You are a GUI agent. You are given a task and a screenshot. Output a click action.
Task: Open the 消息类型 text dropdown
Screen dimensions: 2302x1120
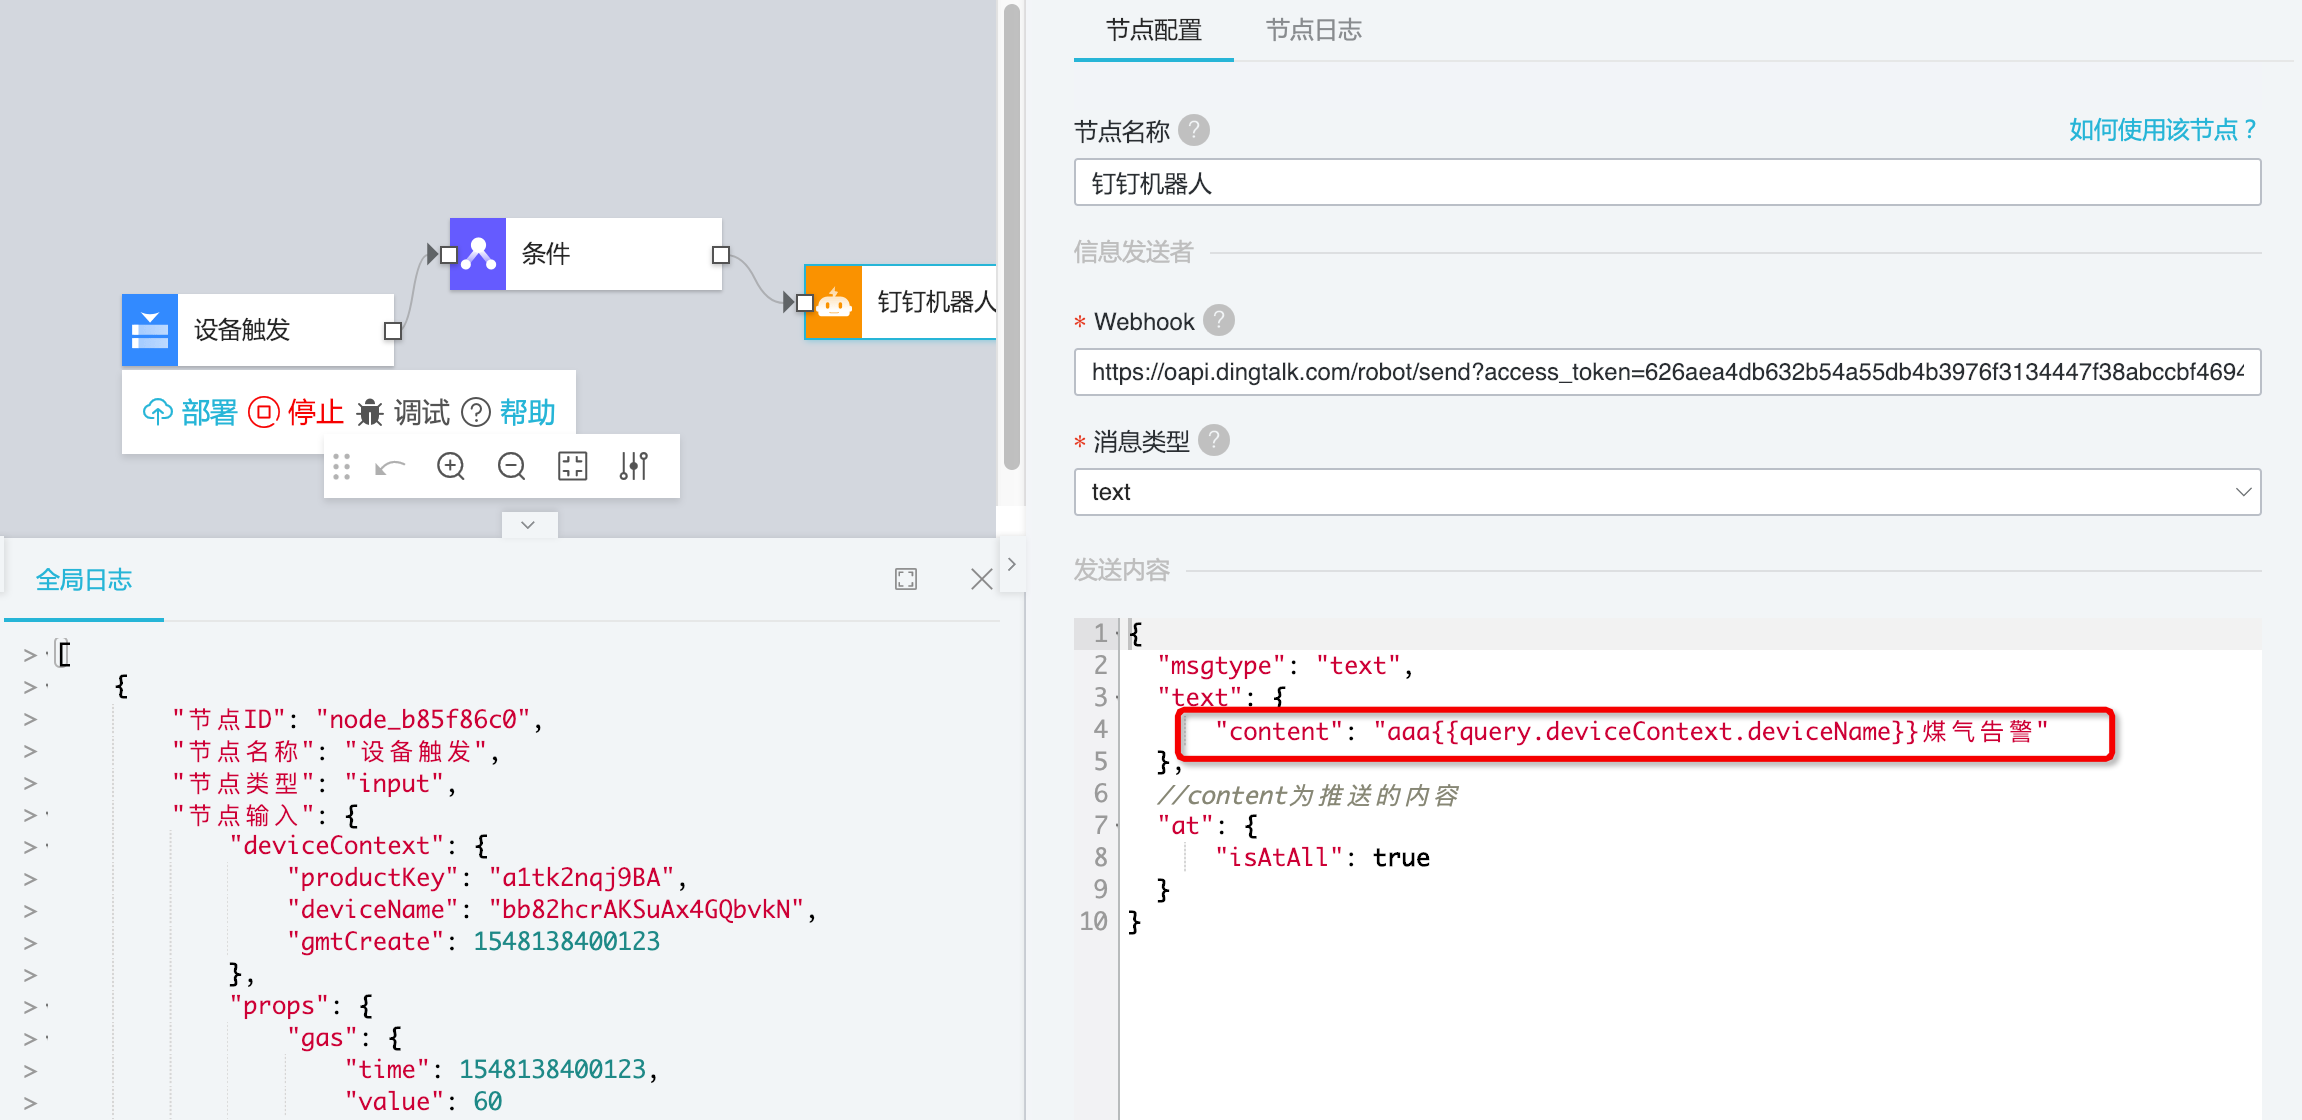(x=1667, y=492)
